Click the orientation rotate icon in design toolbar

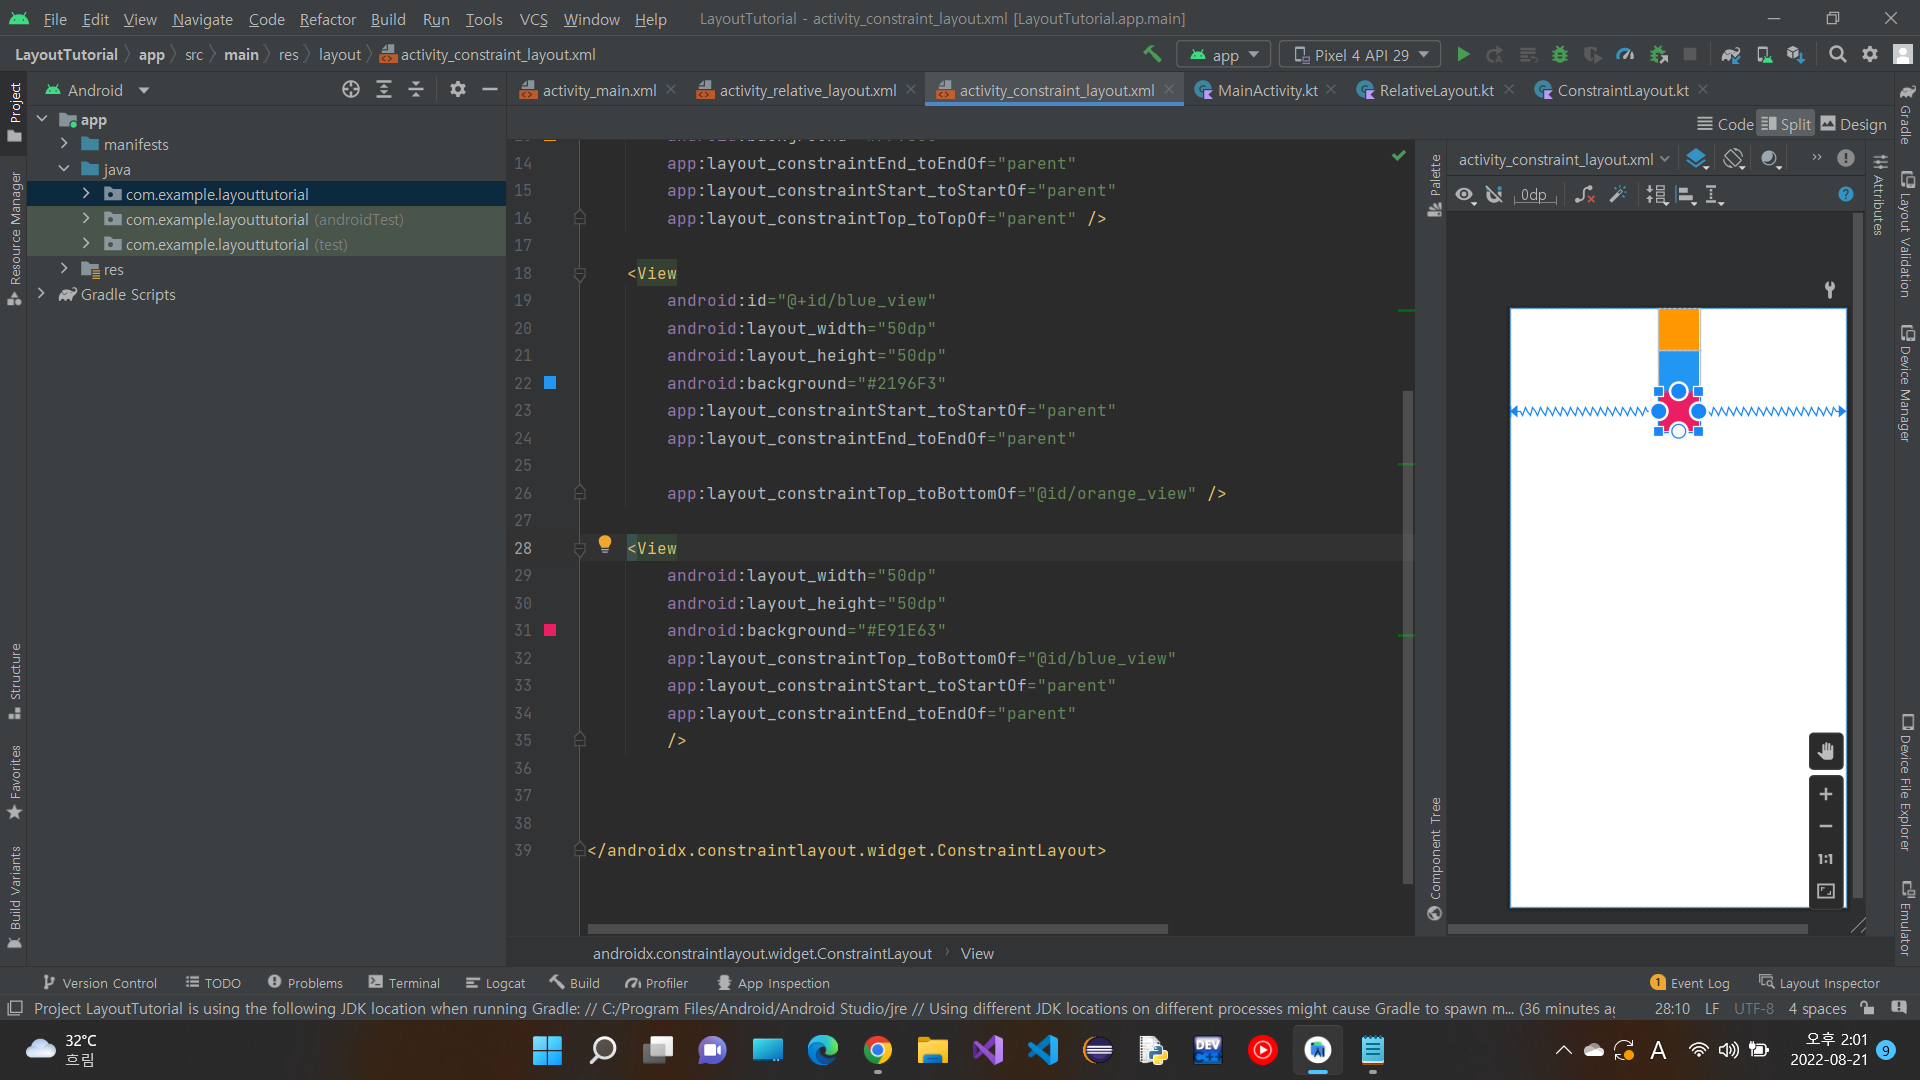click(1733, 159)
